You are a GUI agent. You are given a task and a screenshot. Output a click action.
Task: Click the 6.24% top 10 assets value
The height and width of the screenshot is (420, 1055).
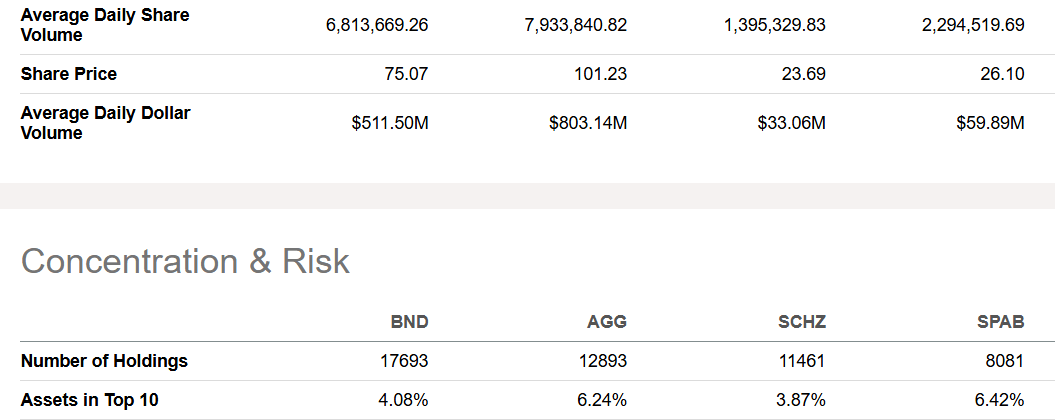pyautogui.click(x=603, y=400)
